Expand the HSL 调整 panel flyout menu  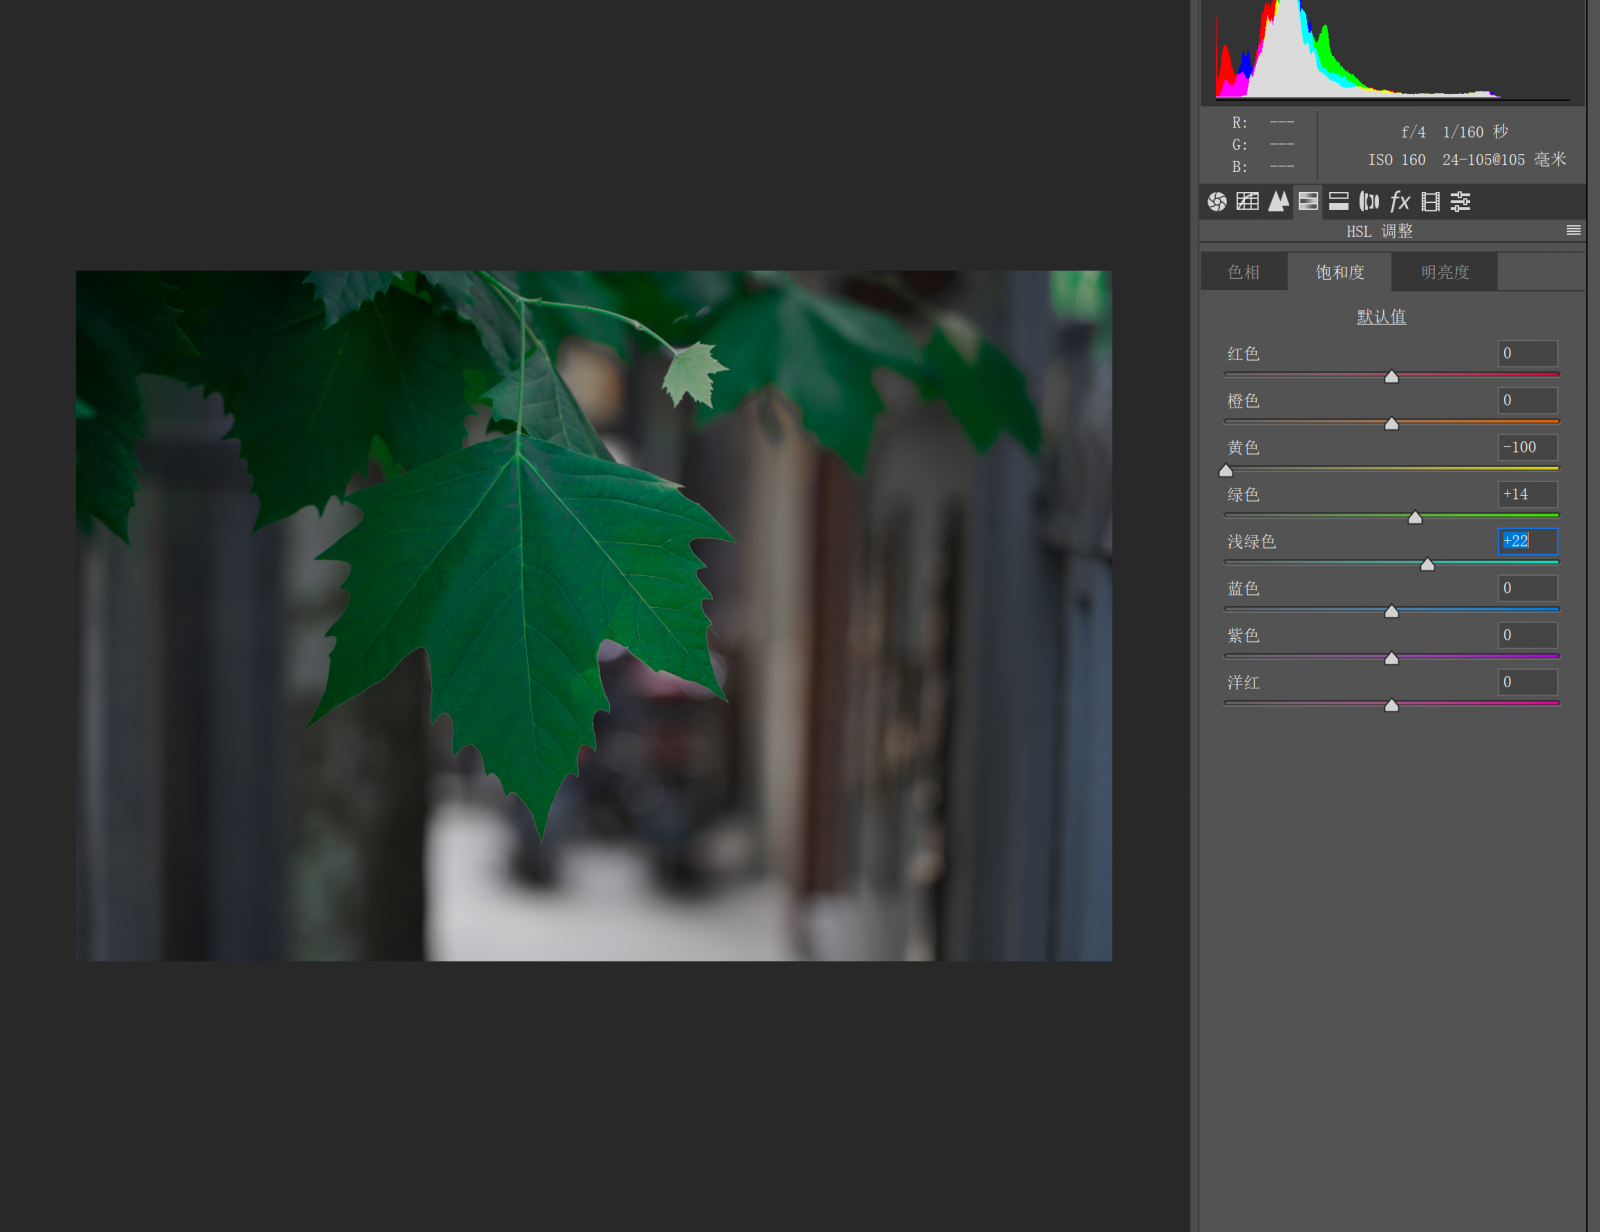(1573, 231)
